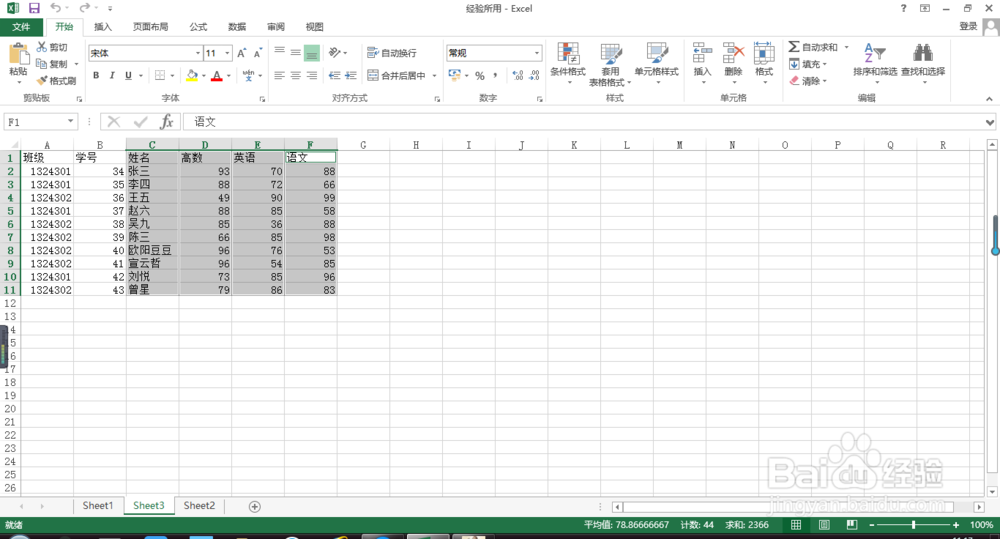The height and width of the screenshot is (539, 1000).
Task: Toggle center horizontal alignment
Action: coord(295,75)
